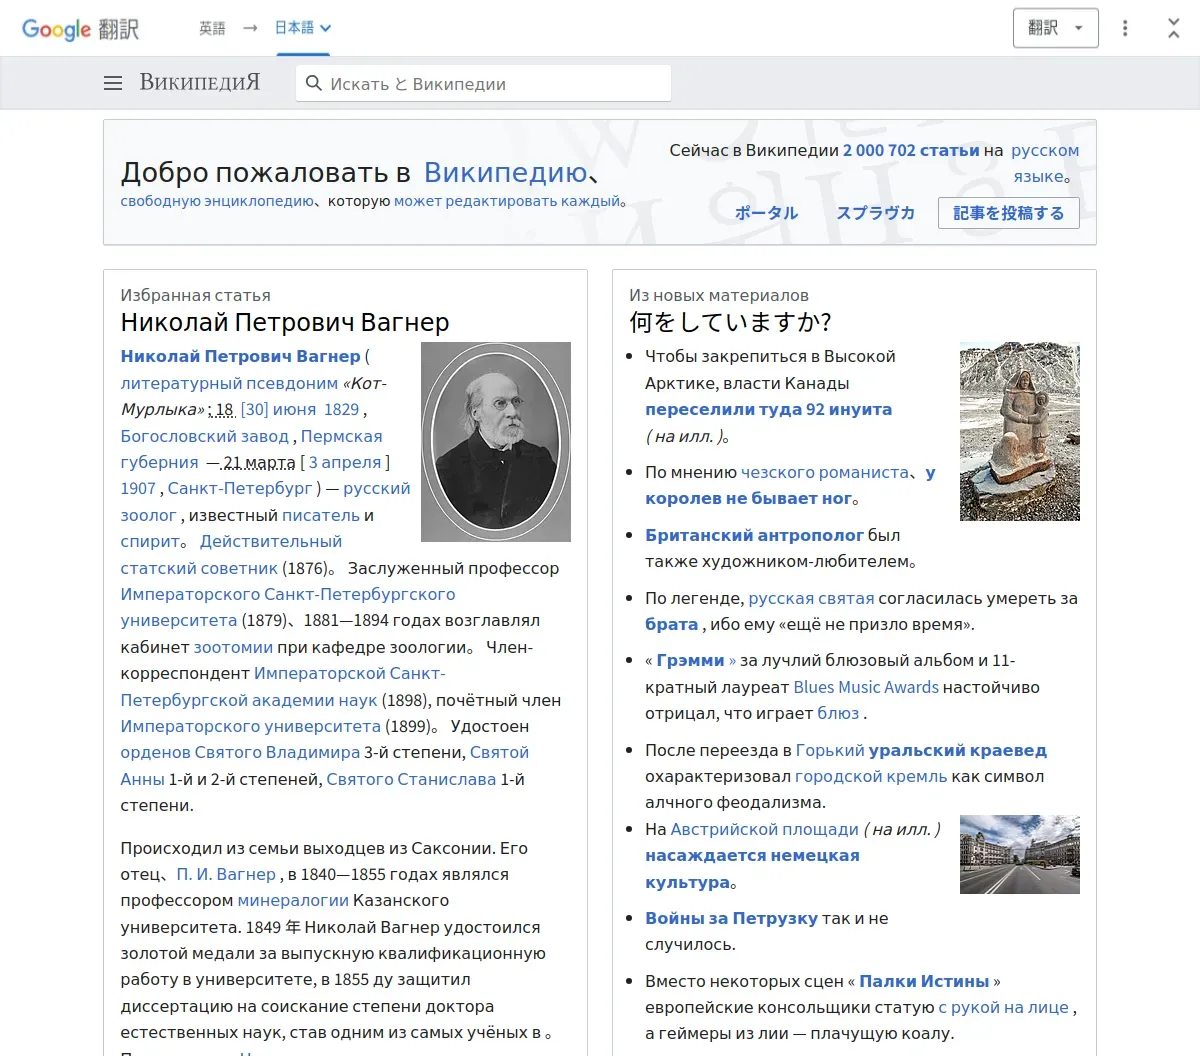Click the Википедия wordmark logo
The width and height of the screenshot is (1200, 1056).
click(x=199, y=82)
